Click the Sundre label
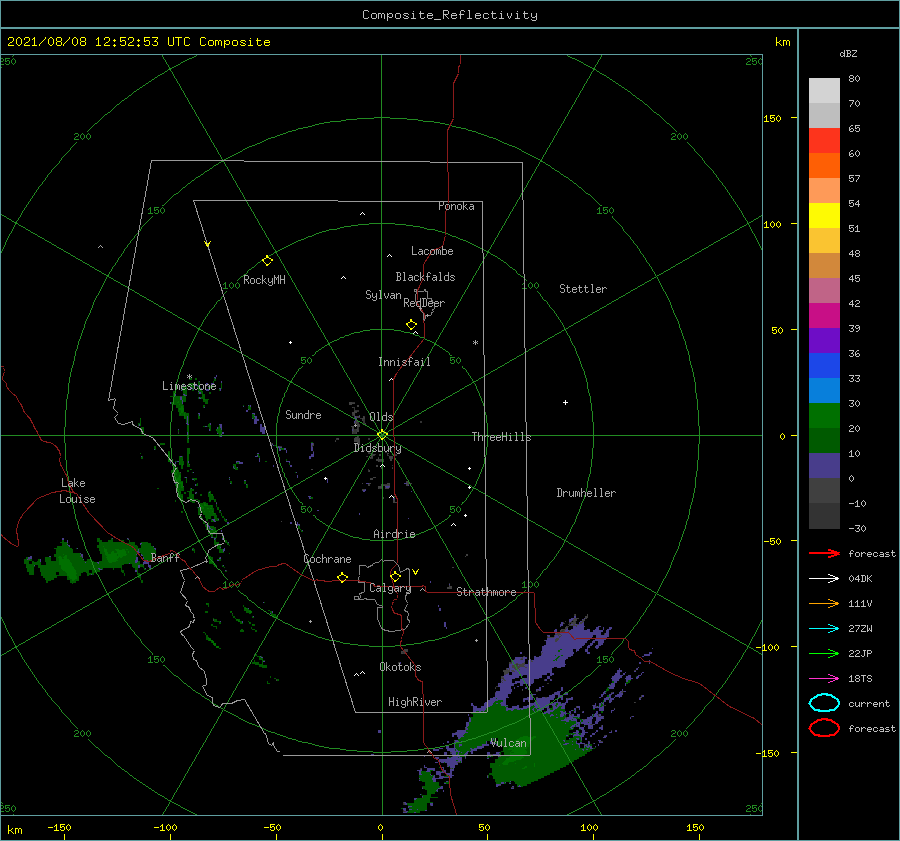900x841 pixels. tap(303, 415)
